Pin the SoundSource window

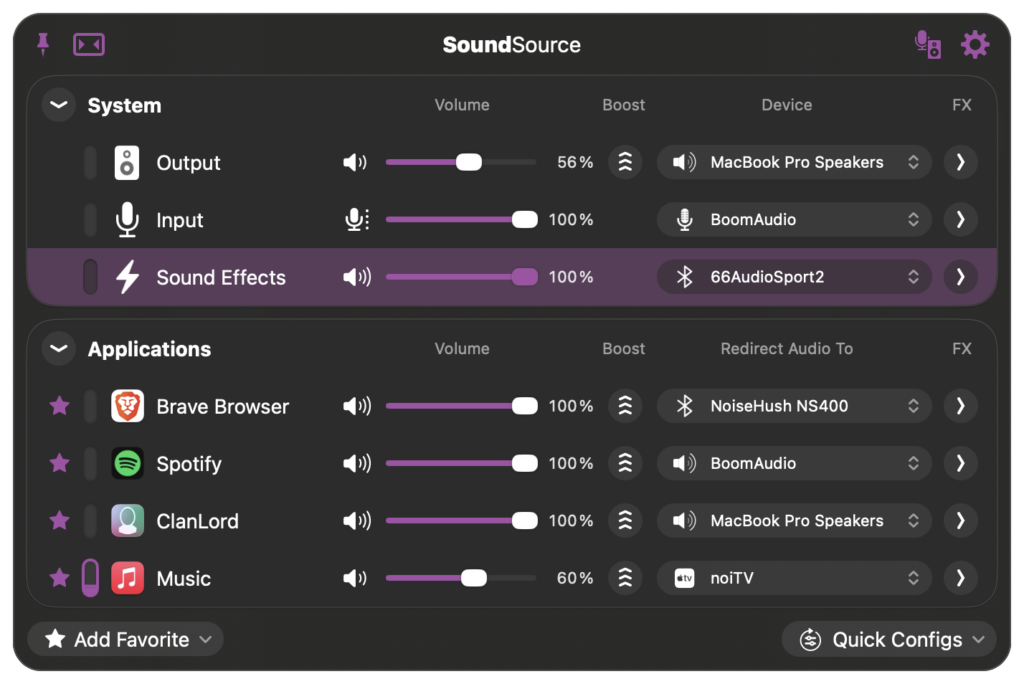tap(43, 44)
